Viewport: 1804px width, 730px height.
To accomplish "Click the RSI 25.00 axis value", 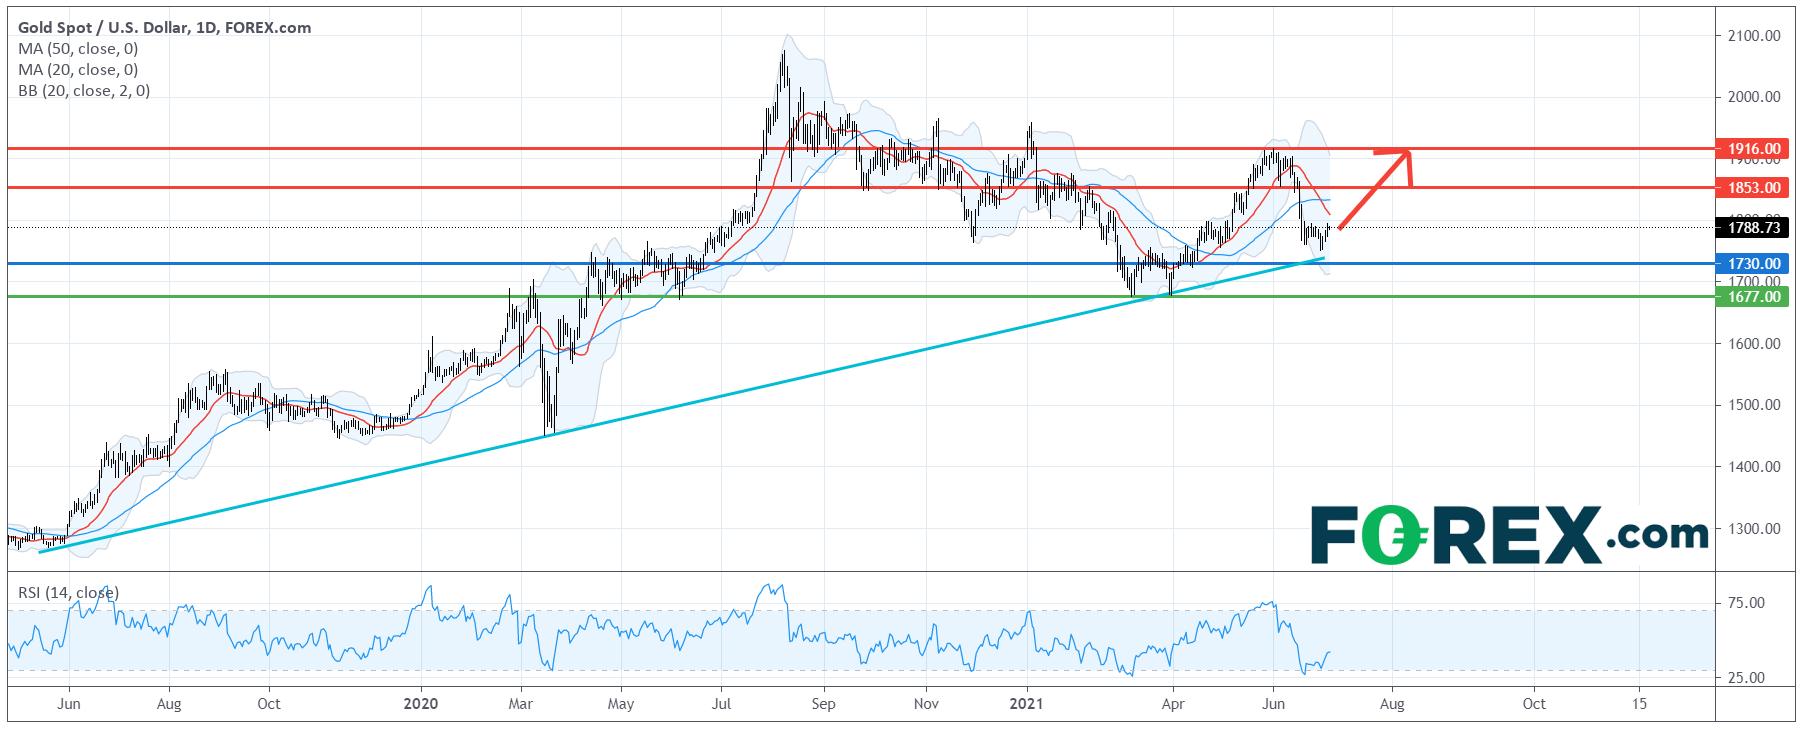I will (x=1747, y=678).
